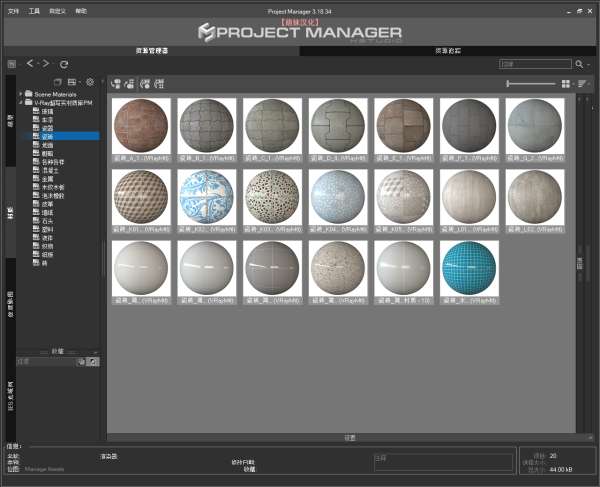Click the third material toolbar icon
This screenshot has width=600, height=487.
pyautogui.click(x=145, y=83)
